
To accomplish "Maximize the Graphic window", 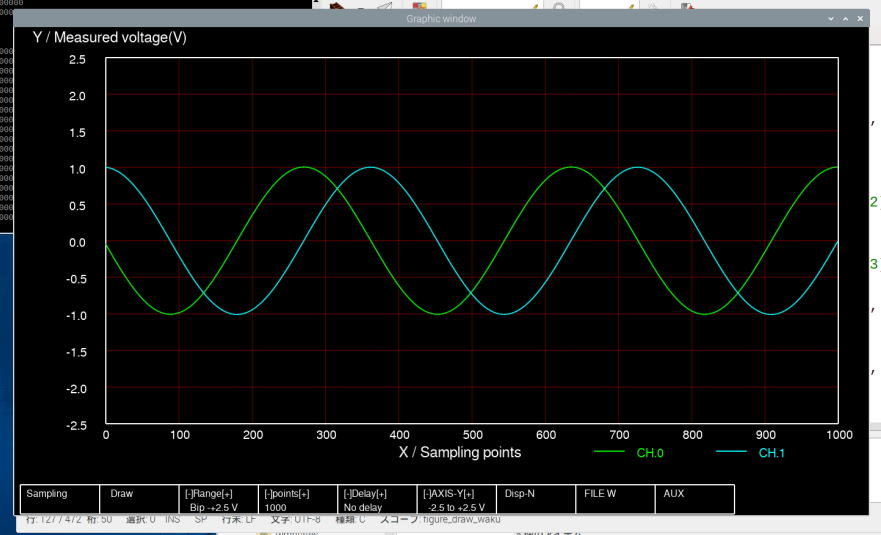I will pos(846,19).
